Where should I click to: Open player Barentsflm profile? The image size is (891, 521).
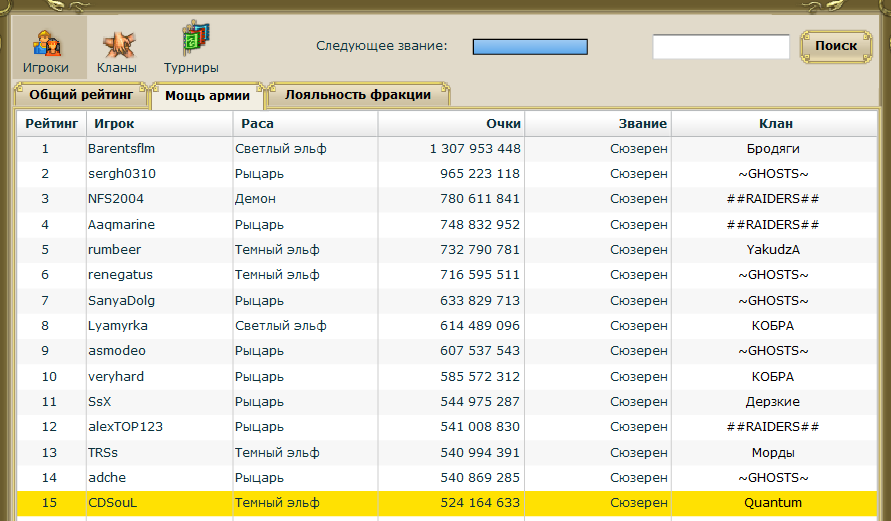(121, 149)
